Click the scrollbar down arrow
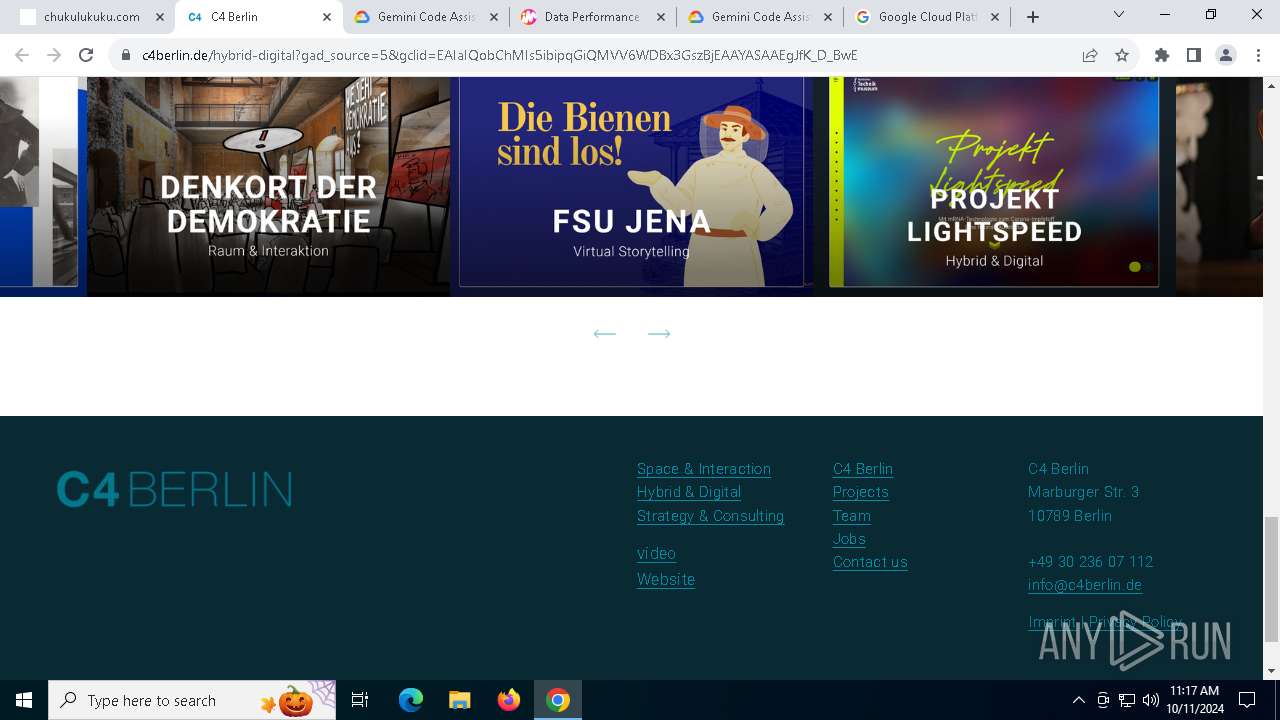This screenshot has width=1280, height=720. 1271,671
